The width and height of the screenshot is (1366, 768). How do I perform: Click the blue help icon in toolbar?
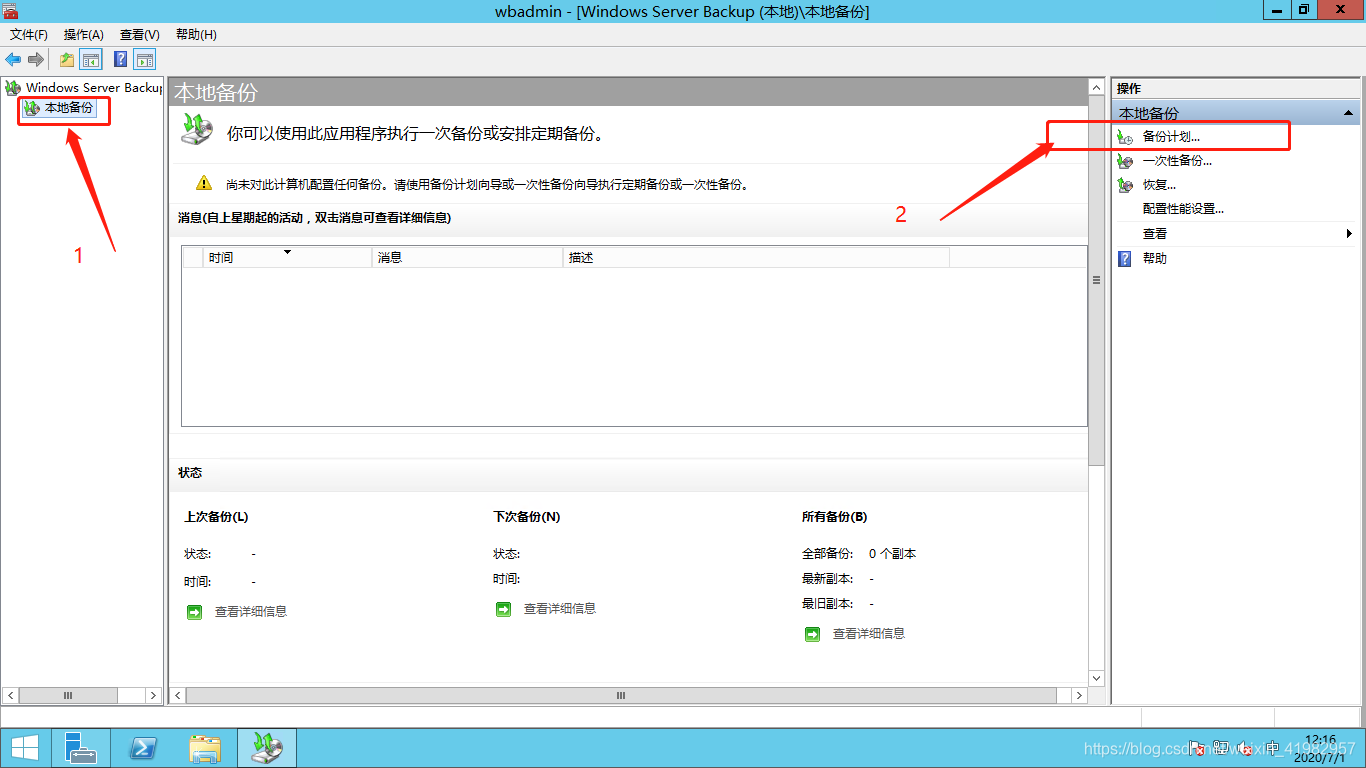point(121,60)
